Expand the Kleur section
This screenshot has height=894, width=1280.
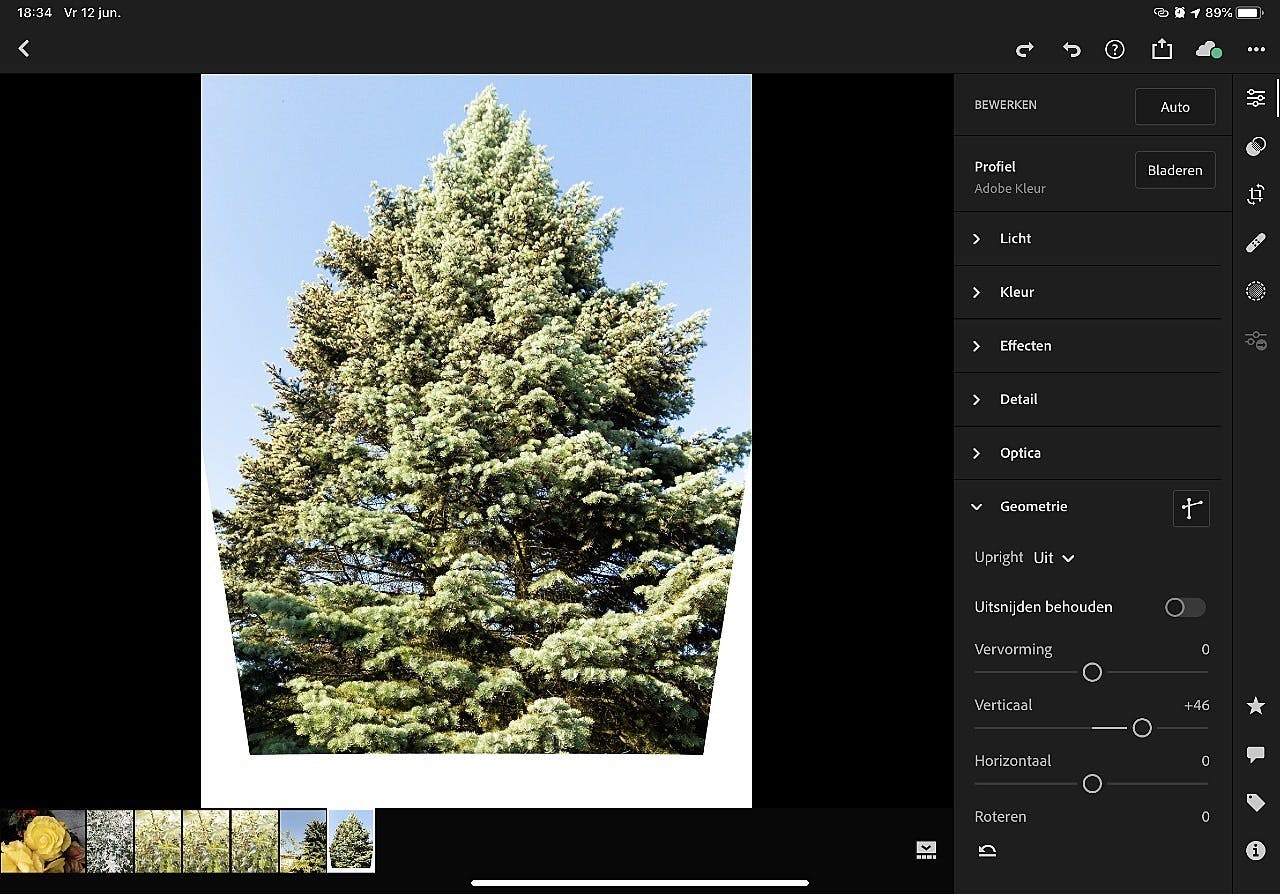point(1087,292)
